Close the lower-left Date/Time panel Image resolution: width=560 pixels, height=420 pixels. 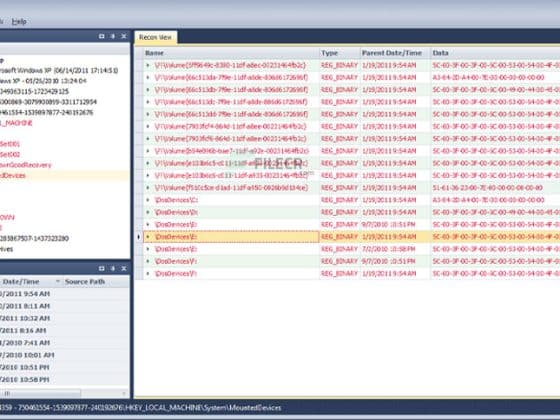[x=124, y=268]
